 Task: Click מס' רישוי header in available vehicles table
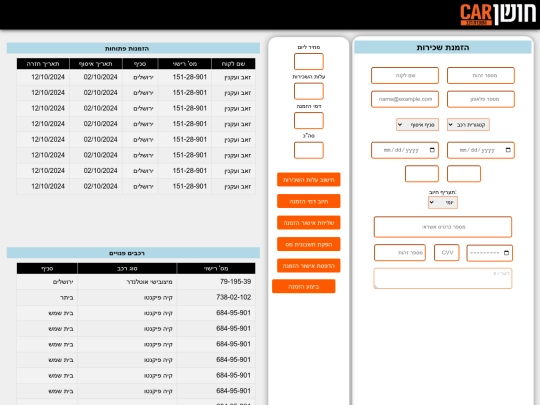tap(216, 268)
